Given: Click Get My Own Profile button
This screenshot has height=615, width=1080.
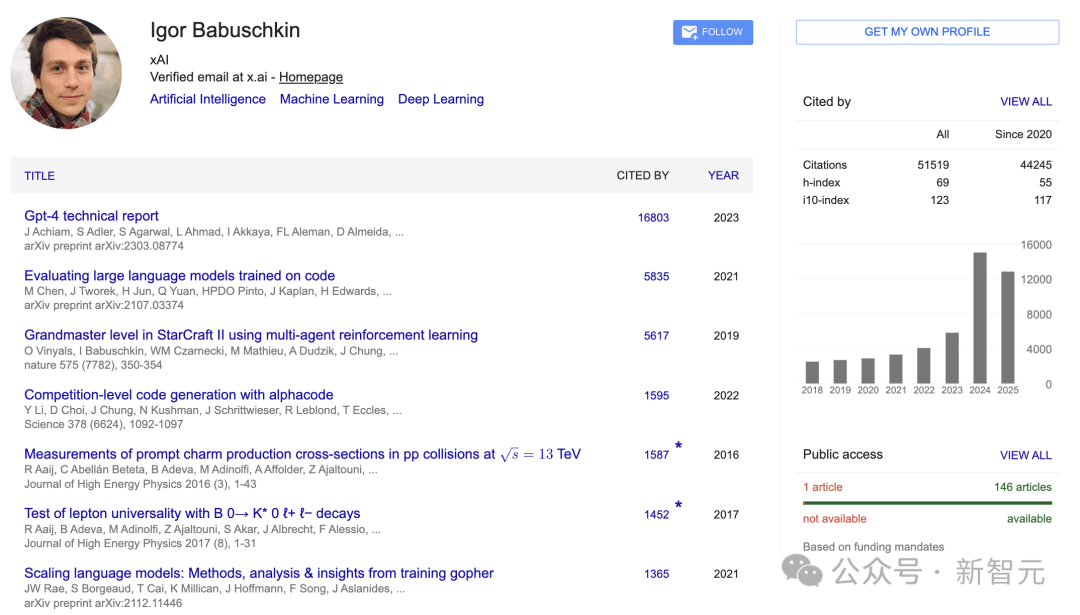Looking at the screenshot, I should tap(927, 32).
